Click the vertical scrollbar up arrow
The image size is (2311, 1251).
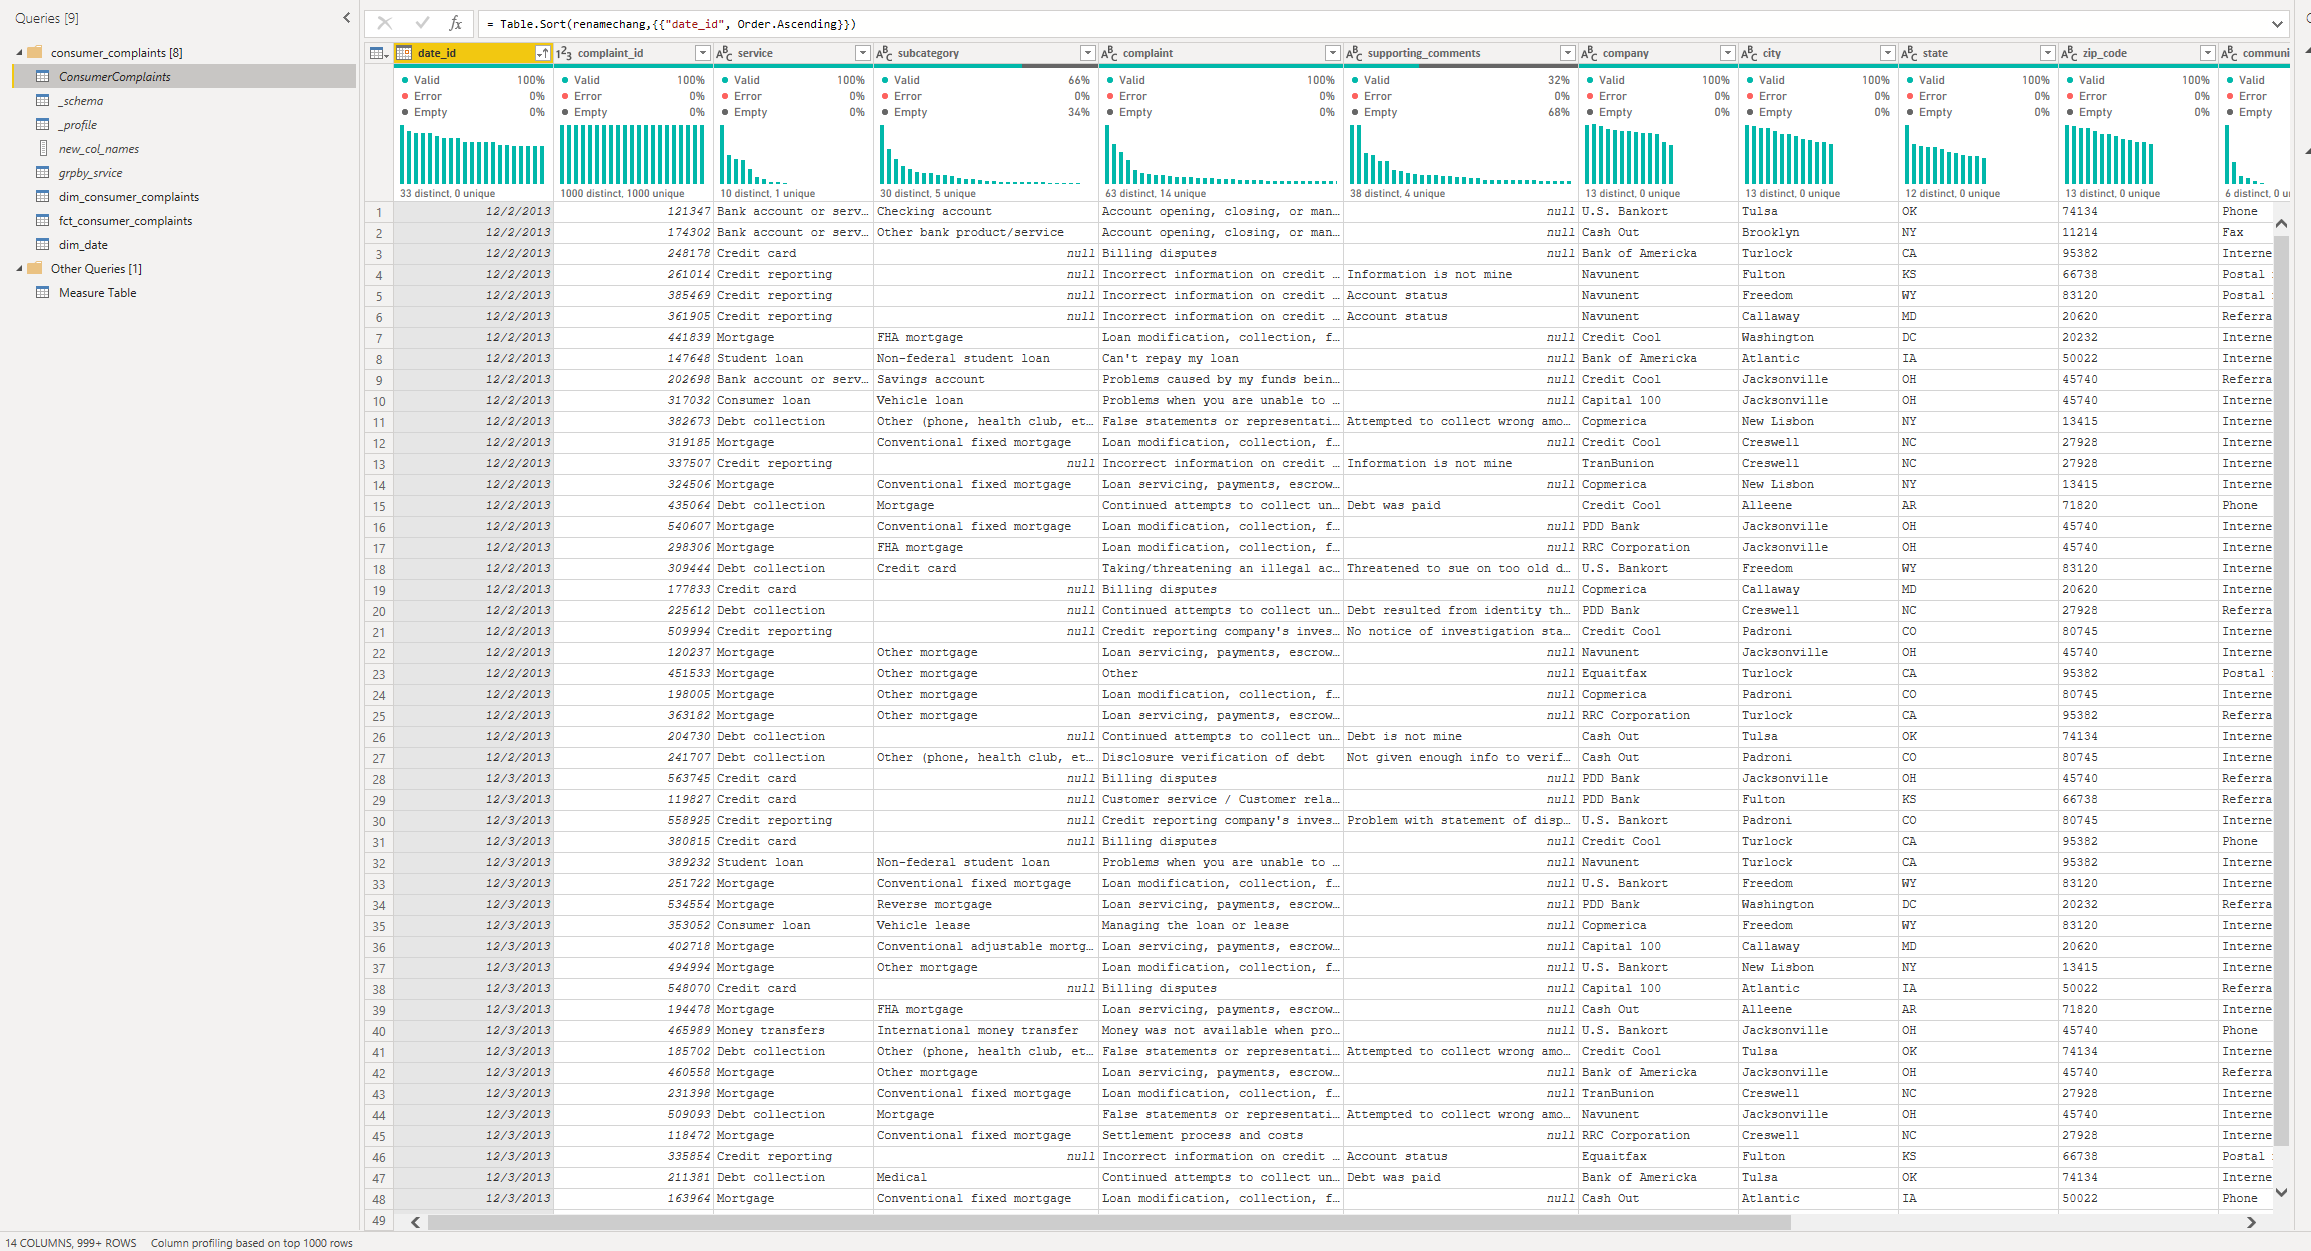(x=2281, y=223)
